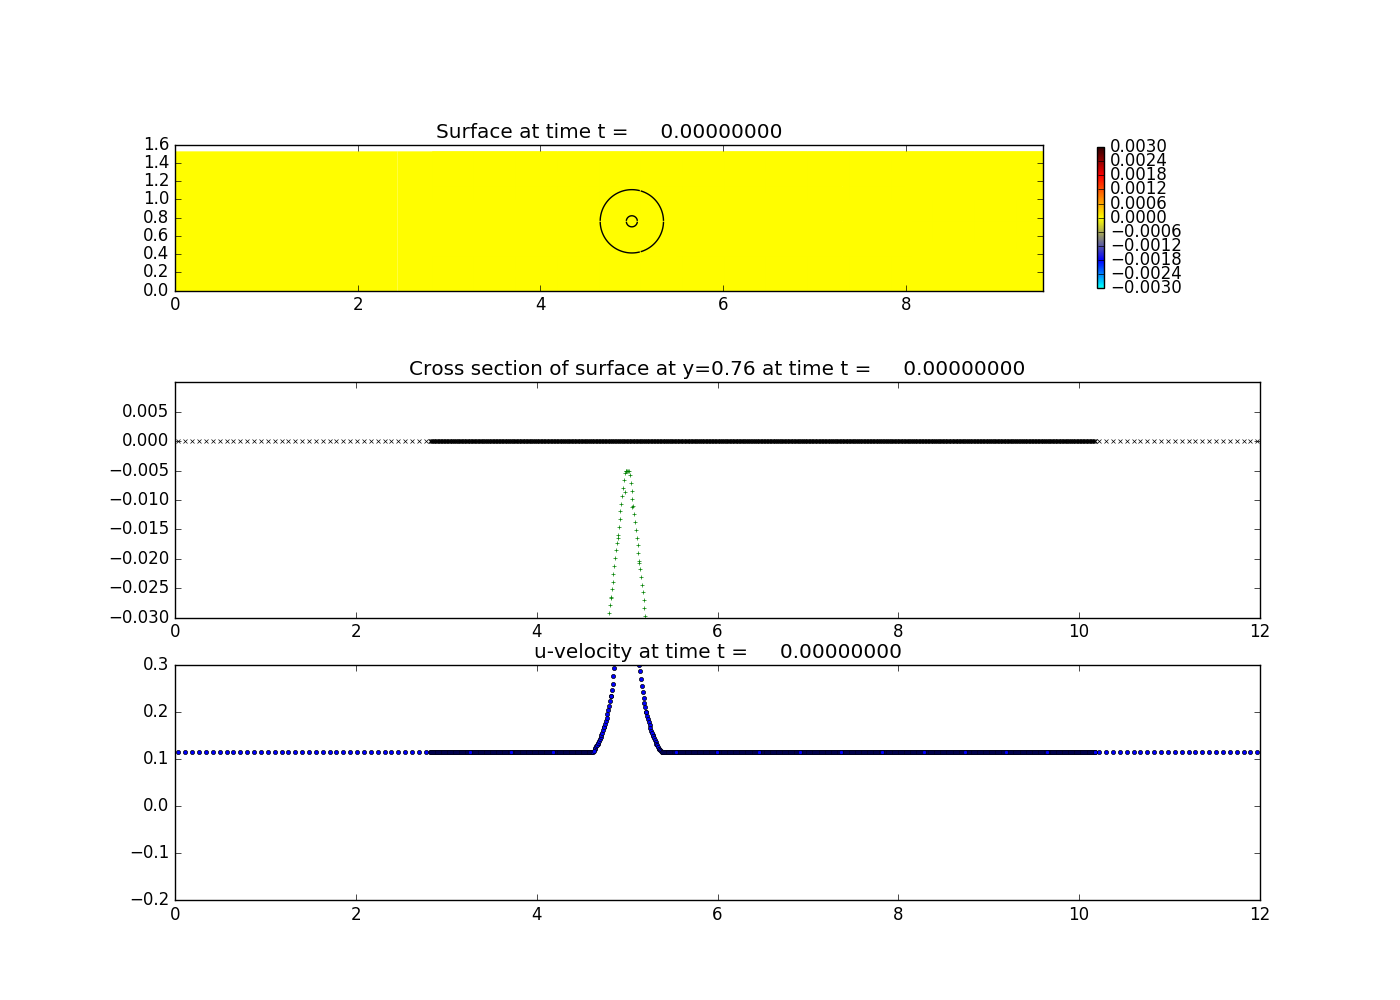Click the 1.6 tick label on the surface y-axis
The width and height of the screenshot is (1400, 1000).
pos(157,144)
